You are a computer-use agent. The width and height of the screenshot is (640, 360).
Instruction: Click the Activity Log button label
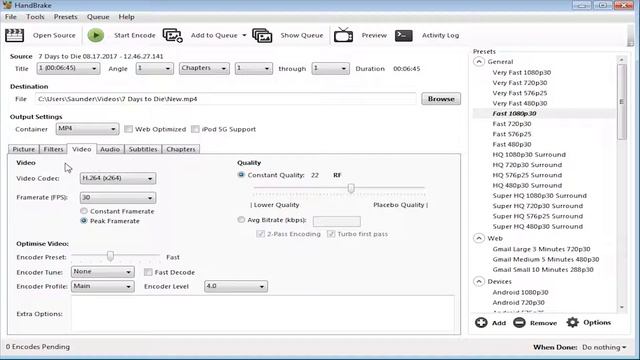(x=440, y=36)
